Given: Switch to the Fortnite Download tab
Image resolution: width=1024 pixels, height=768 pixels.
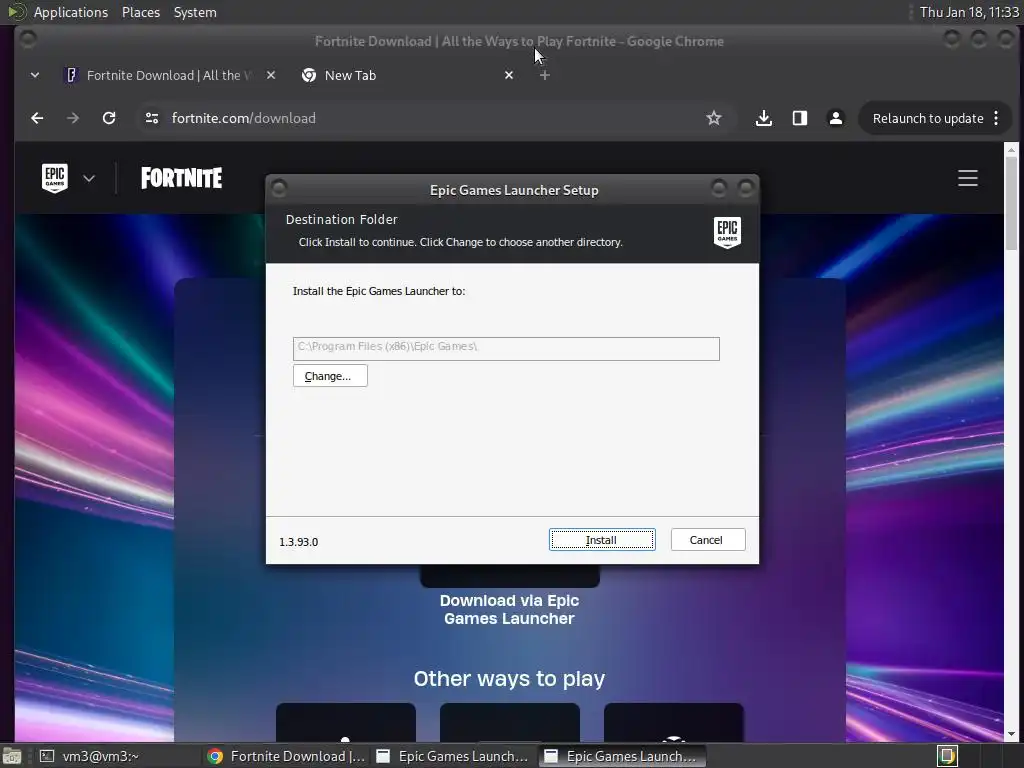Looking at the screenshot, I should (x=168, y=75).
